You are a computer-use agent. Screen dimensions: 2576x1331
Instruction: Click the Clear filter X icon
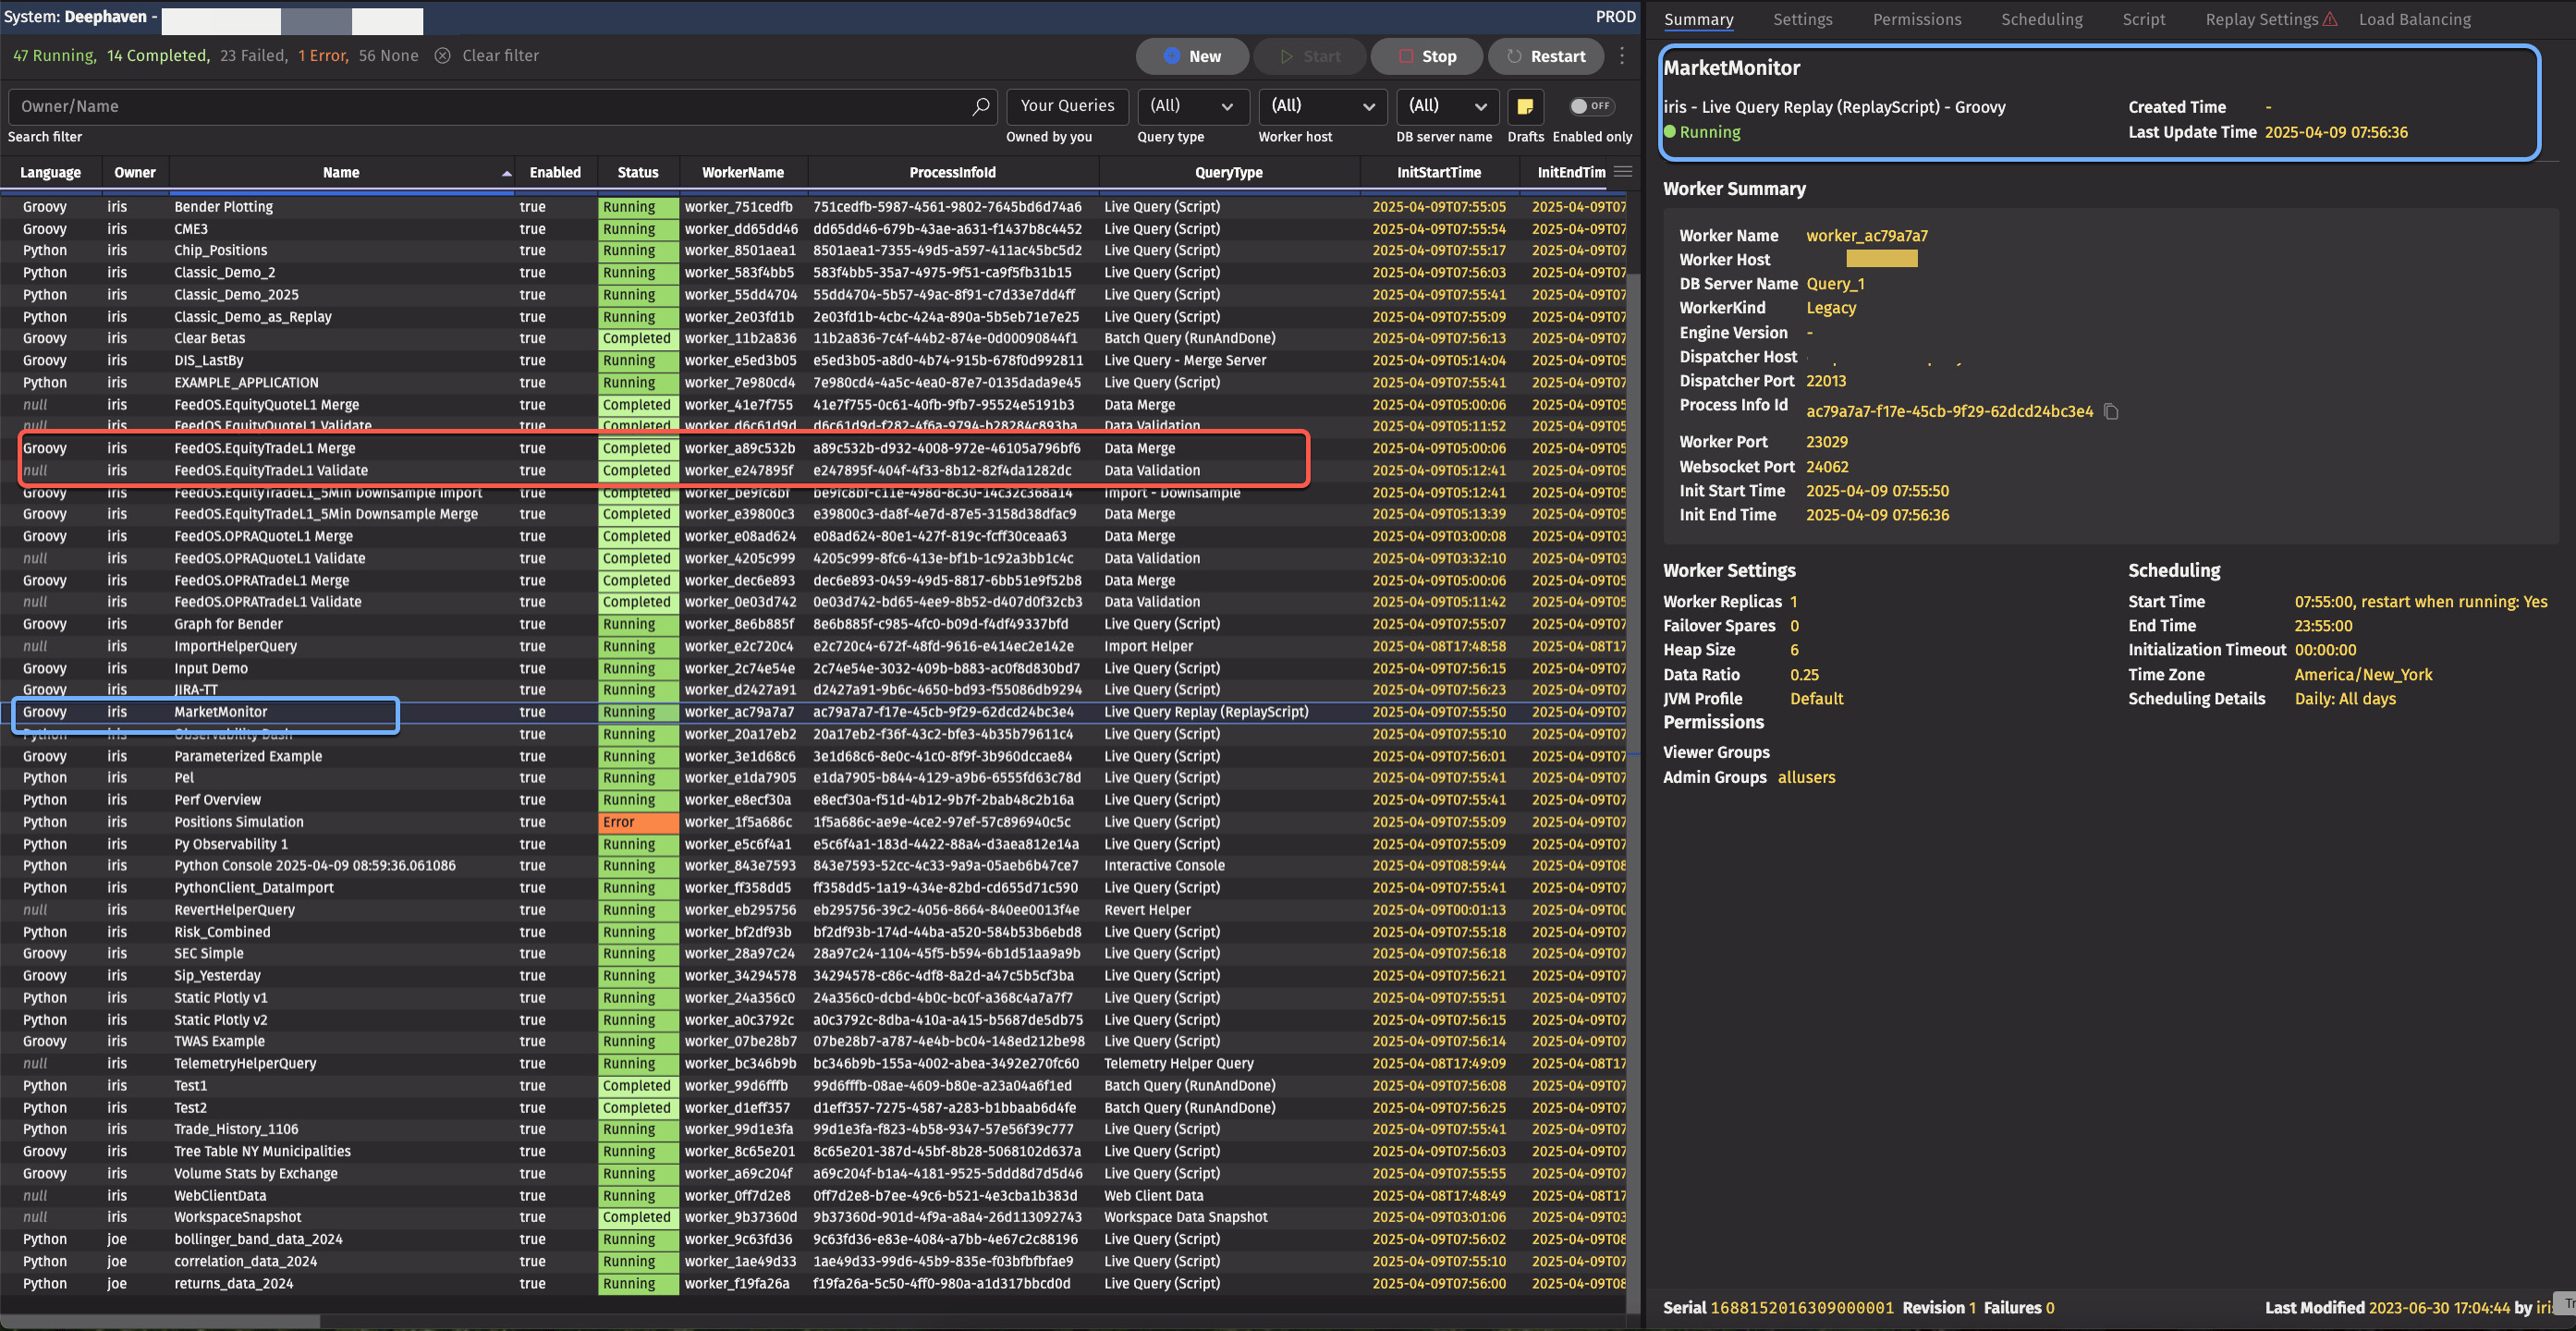pyautogui.click(x=442, y=56)
